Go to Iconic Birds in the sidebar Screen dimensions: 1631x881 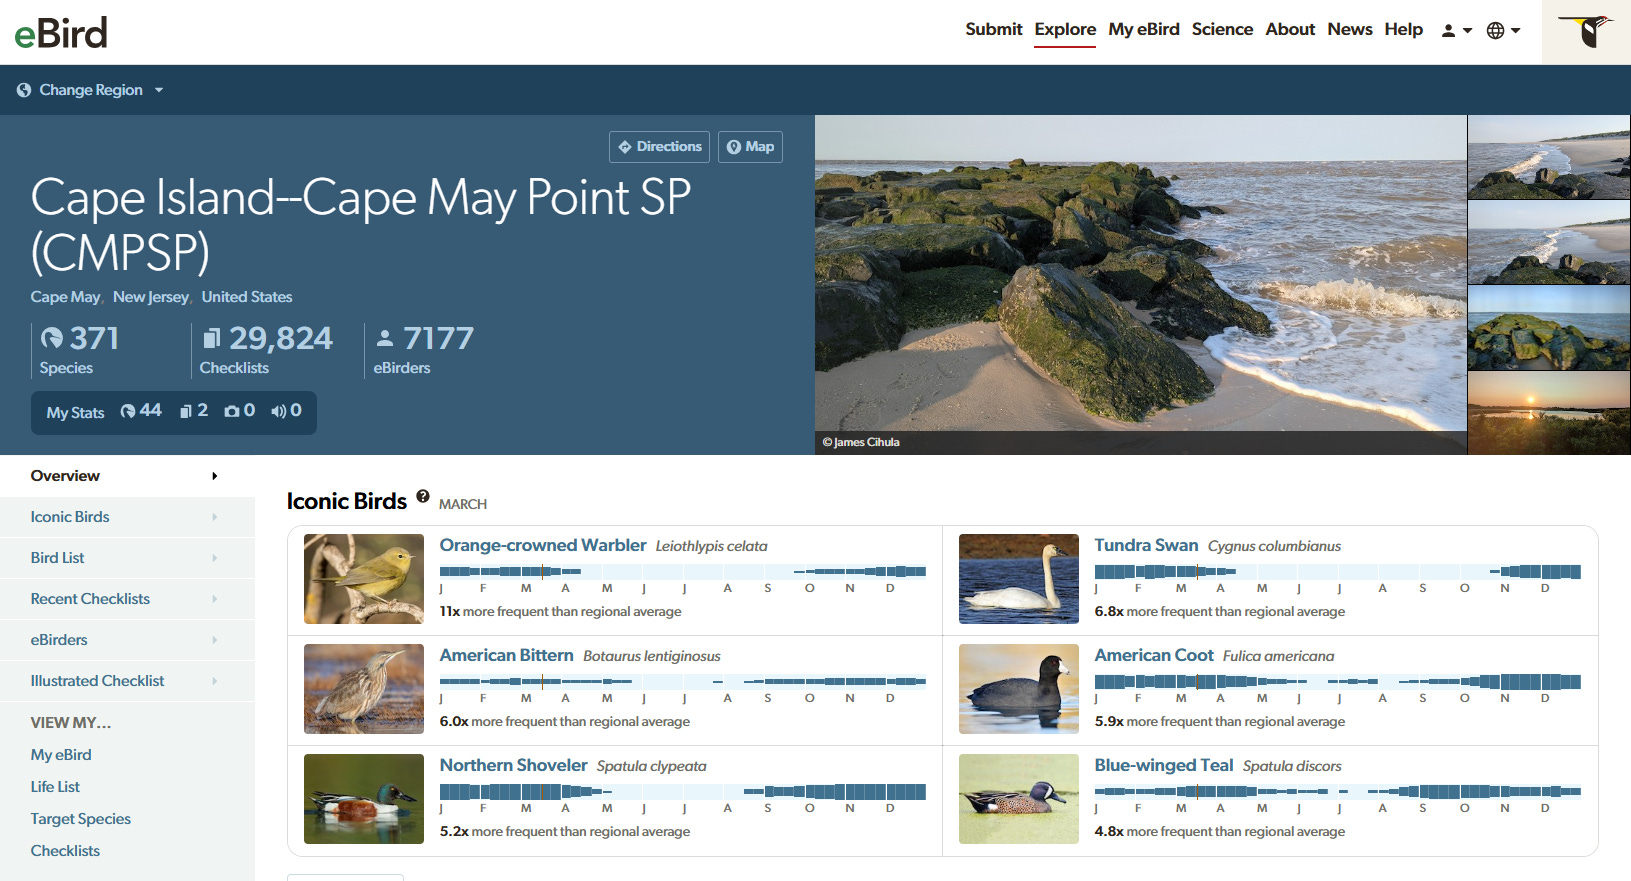coord(127,517)
